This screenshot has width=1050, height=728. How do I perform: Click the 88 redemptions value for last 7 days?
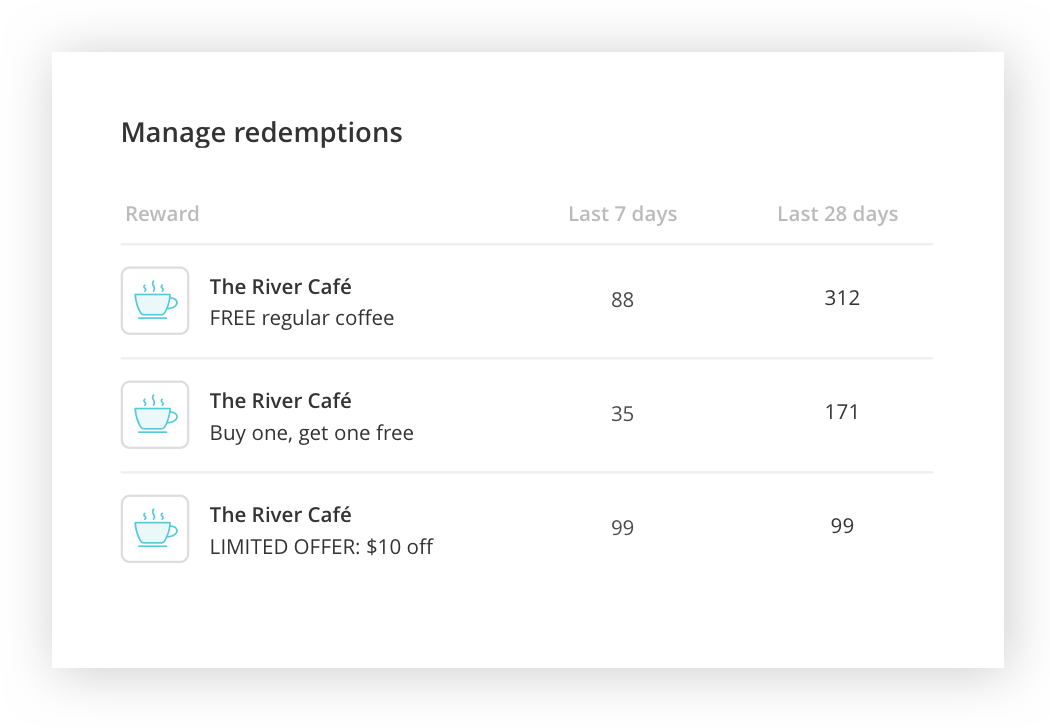pyautogui.click(x=622, y=300)
